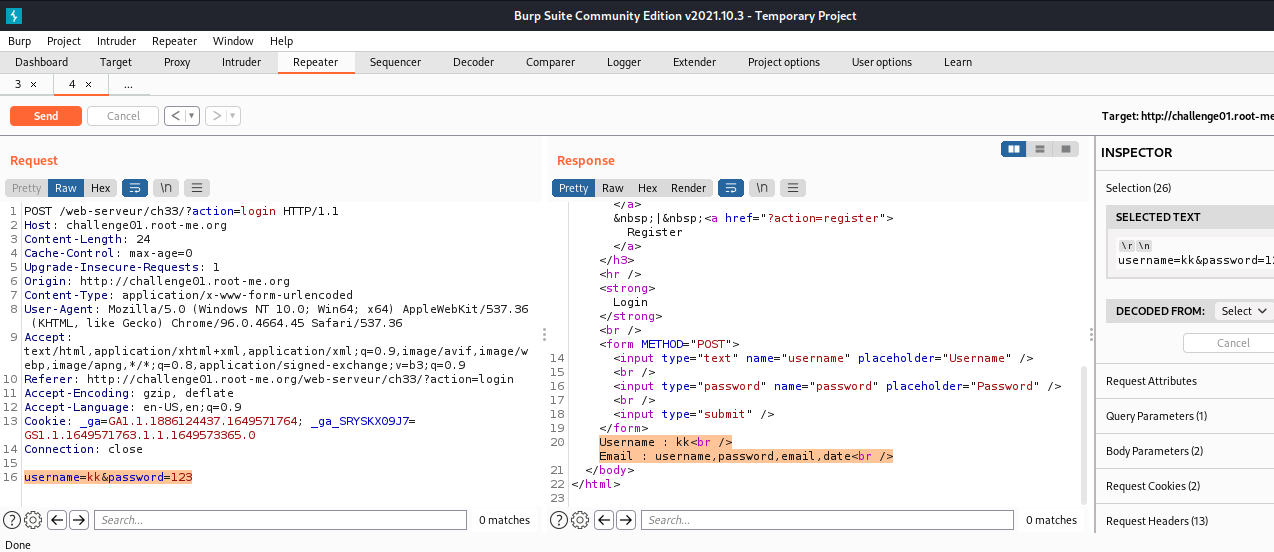Open Request panel hamburger options menu

pos(197,188)
